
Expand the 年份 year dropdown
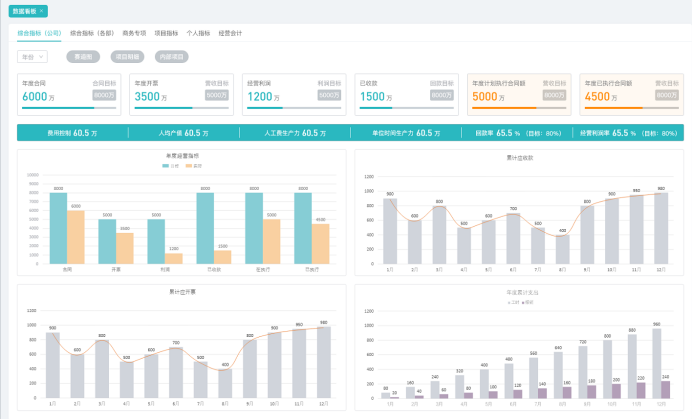32,57
